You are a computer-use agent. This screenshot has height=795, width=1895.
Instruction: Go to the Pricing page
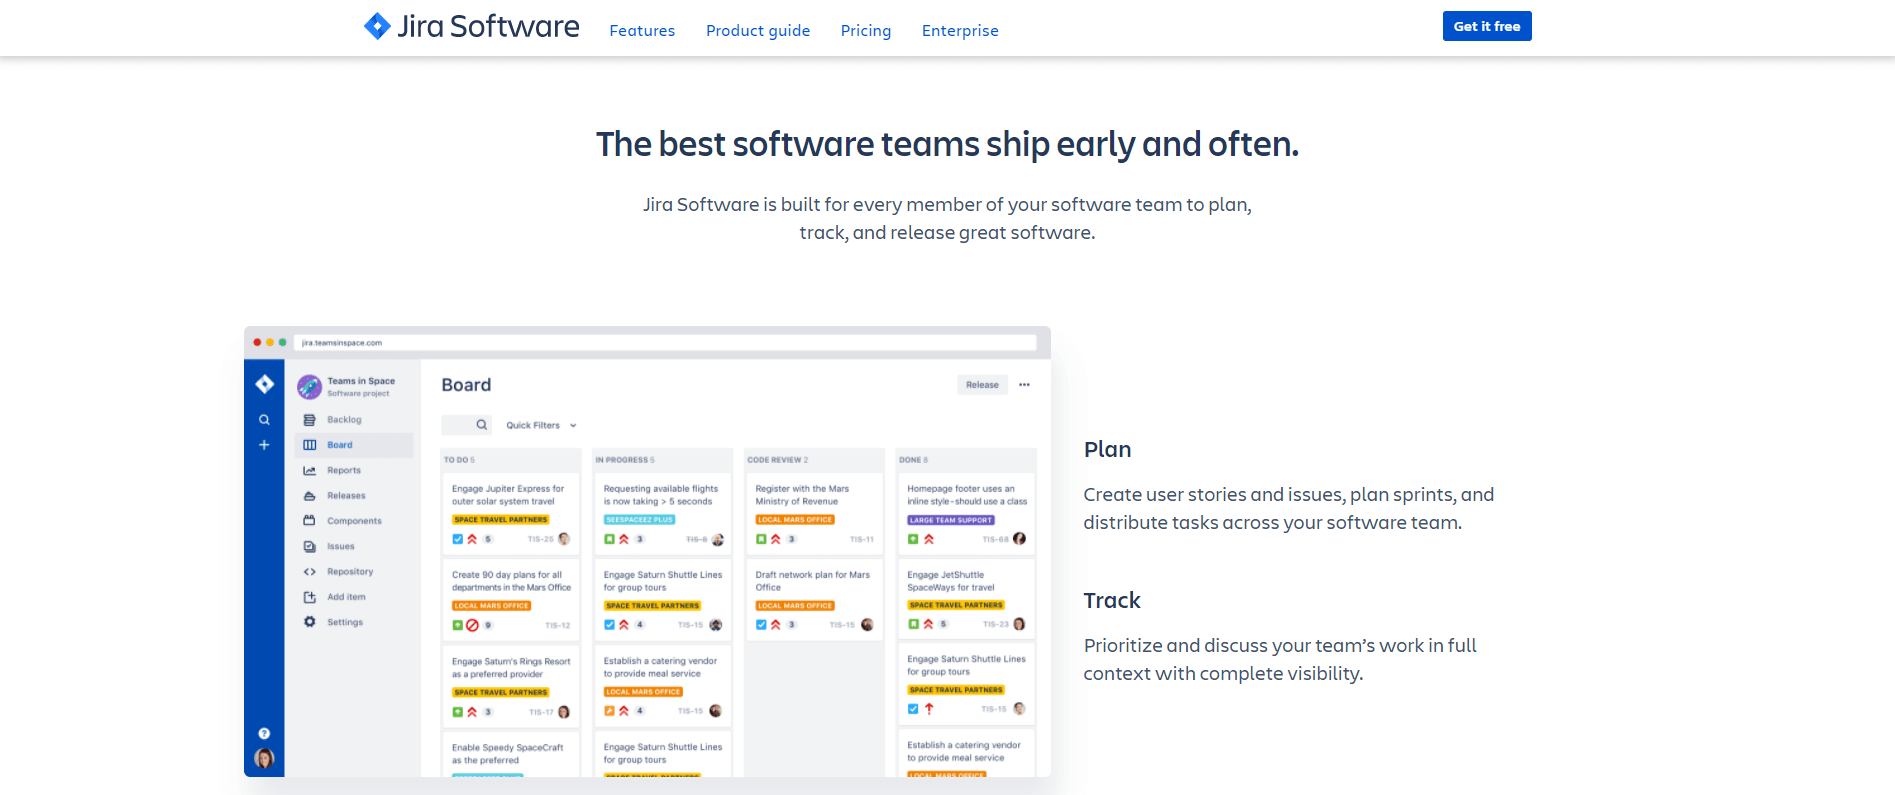866,31
